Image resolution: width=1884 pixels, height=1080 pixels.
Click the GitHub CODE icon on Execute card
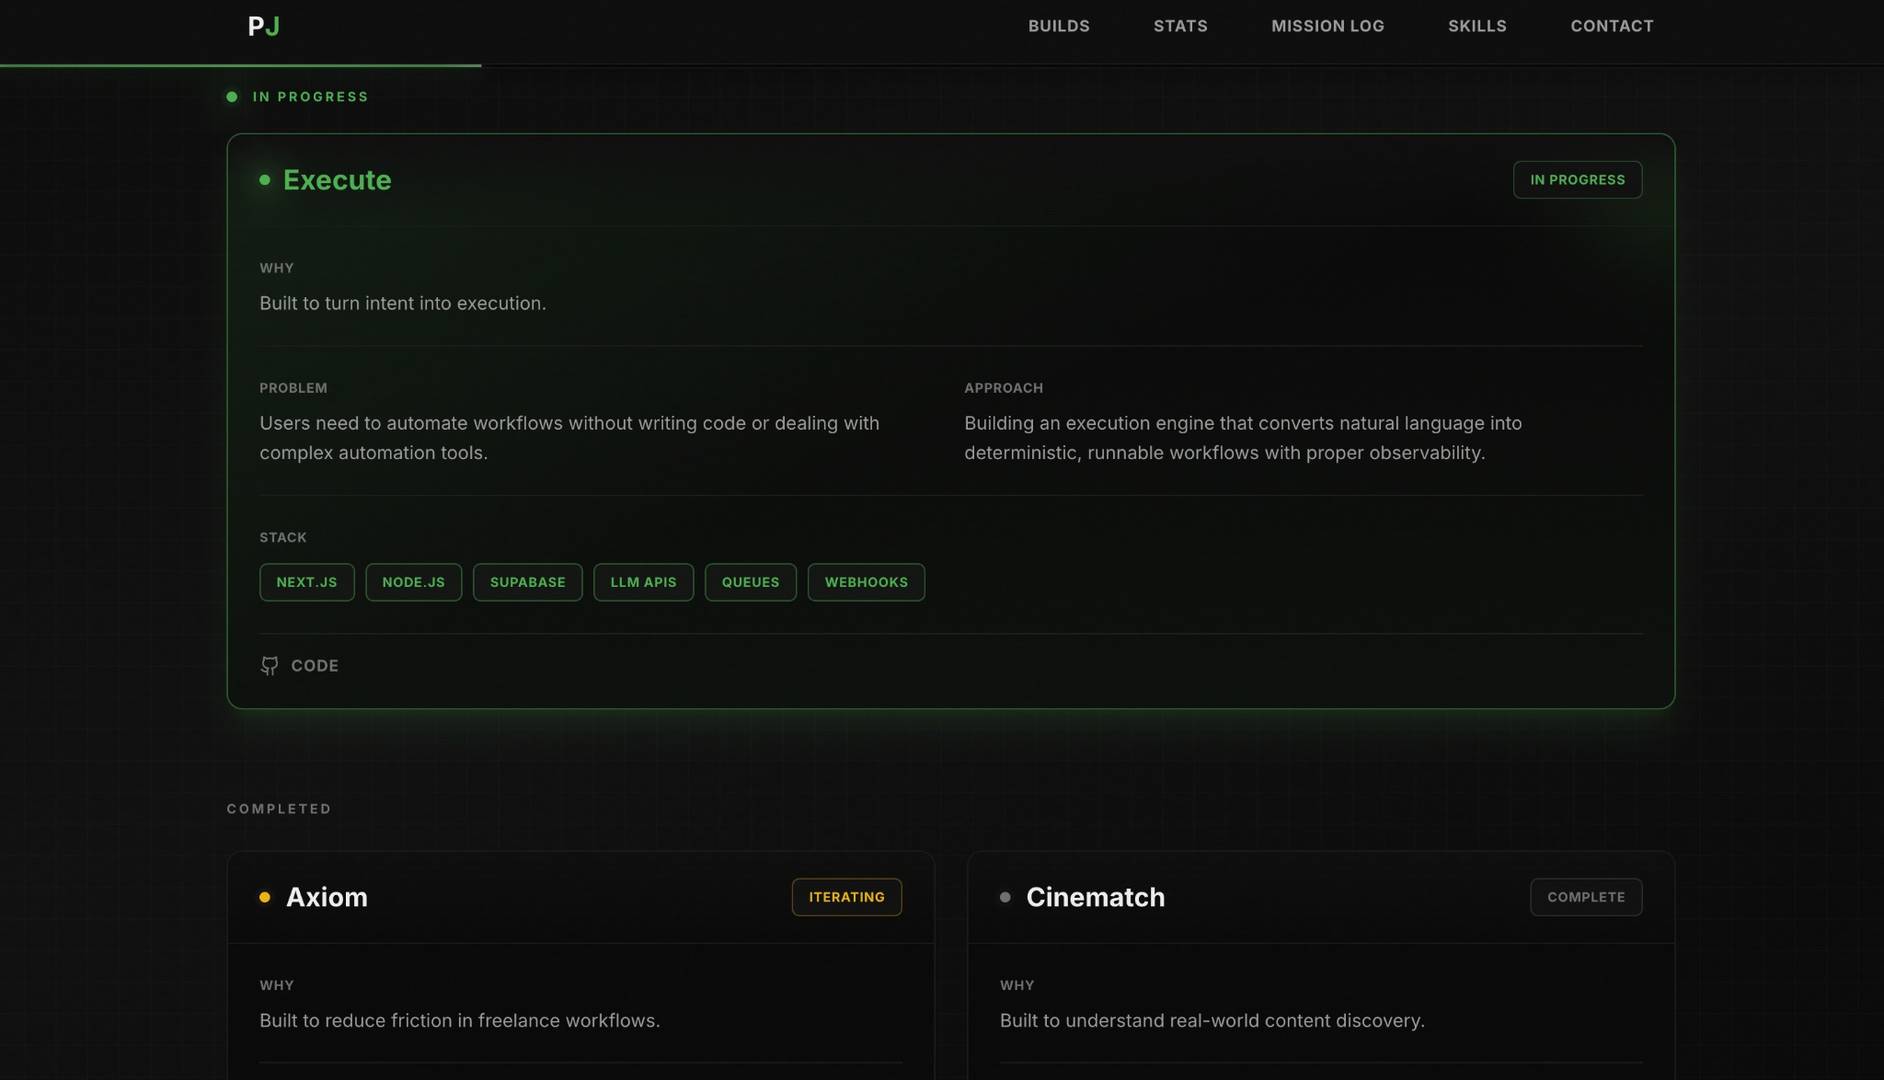(x=270, y=665)
